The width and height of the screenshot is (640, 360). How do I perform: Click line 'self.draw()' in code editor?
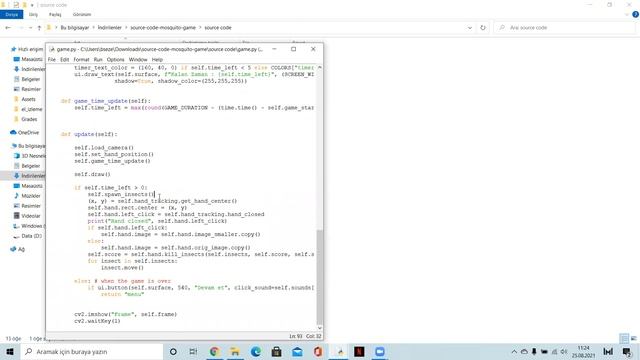tap(92, 174)
